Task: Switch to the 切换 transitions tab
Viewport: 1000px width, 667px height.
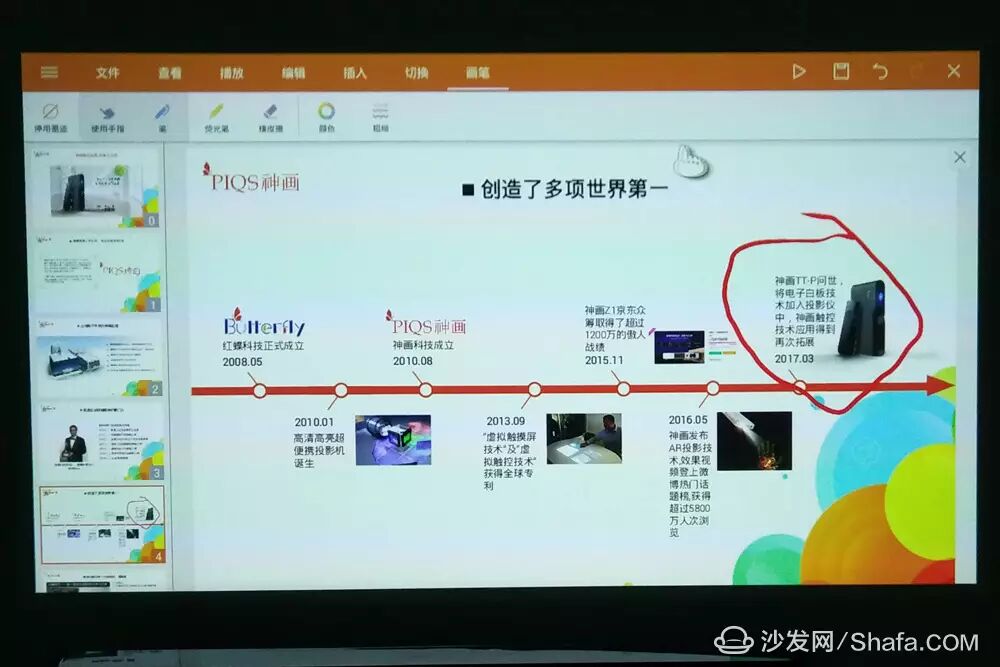Action: click(416, 73)
